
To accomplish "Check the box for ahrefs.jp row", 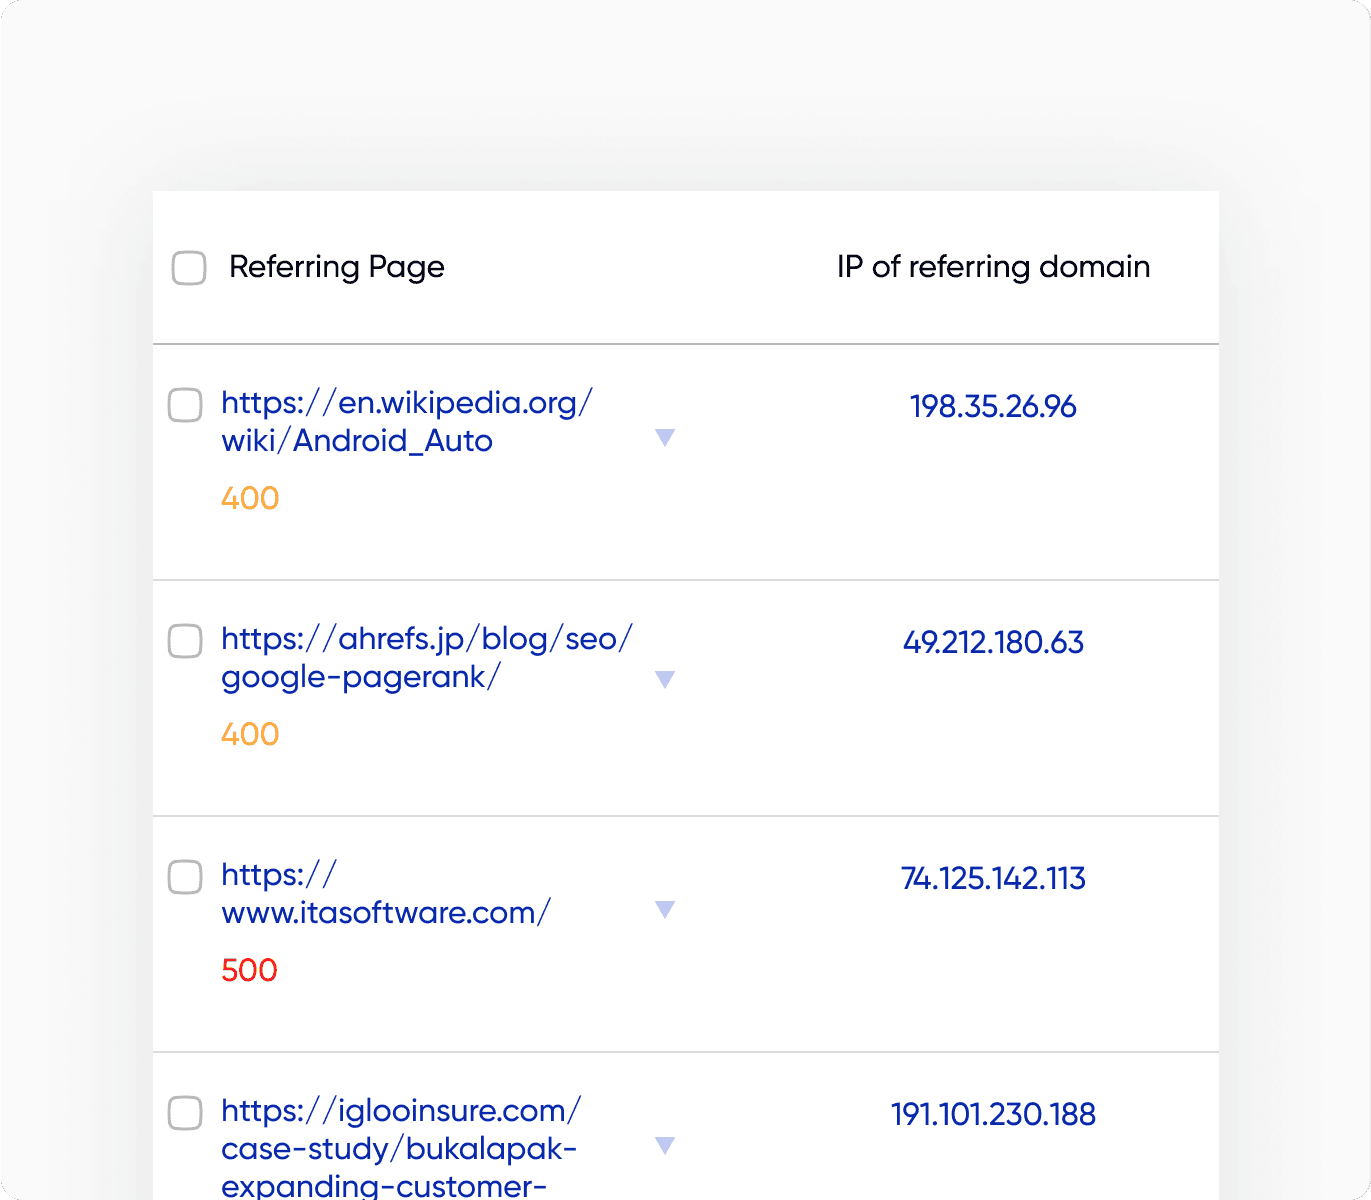I will (185, 641).
